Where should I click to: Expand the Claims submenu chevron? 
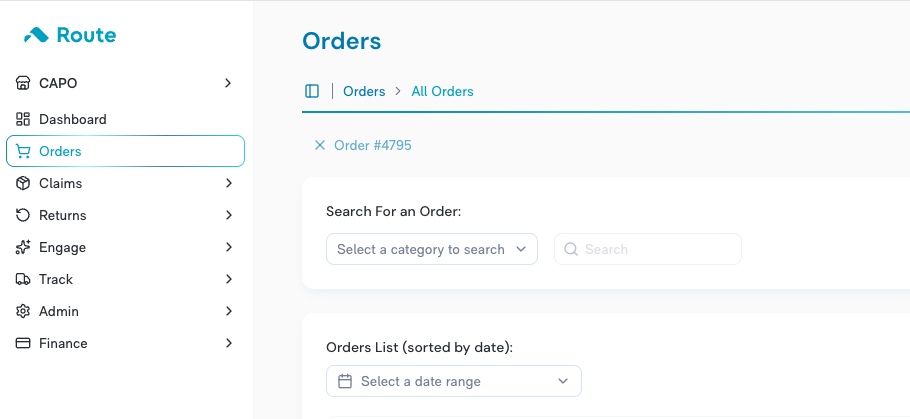point(229,183)
